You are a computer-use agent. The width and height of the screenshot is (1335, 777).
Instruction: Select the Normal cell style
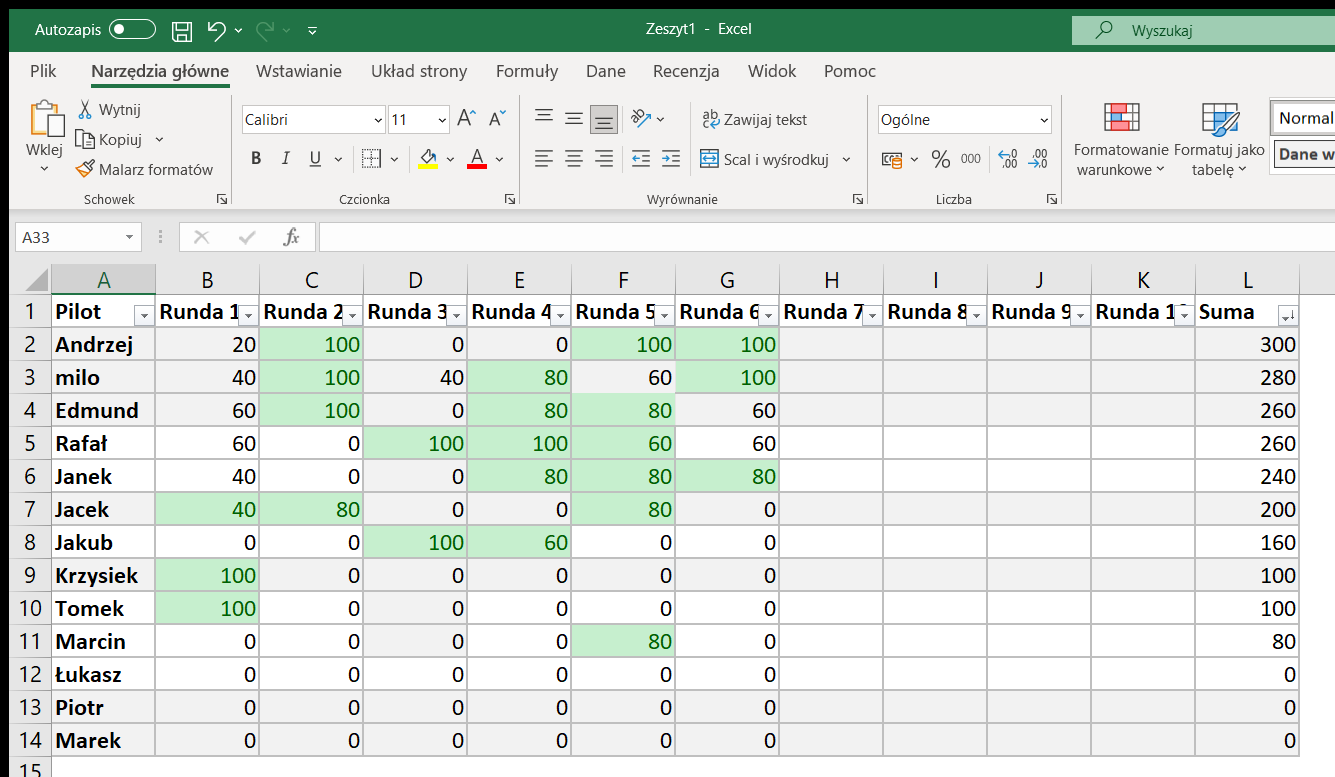(x=1303, y=118)
